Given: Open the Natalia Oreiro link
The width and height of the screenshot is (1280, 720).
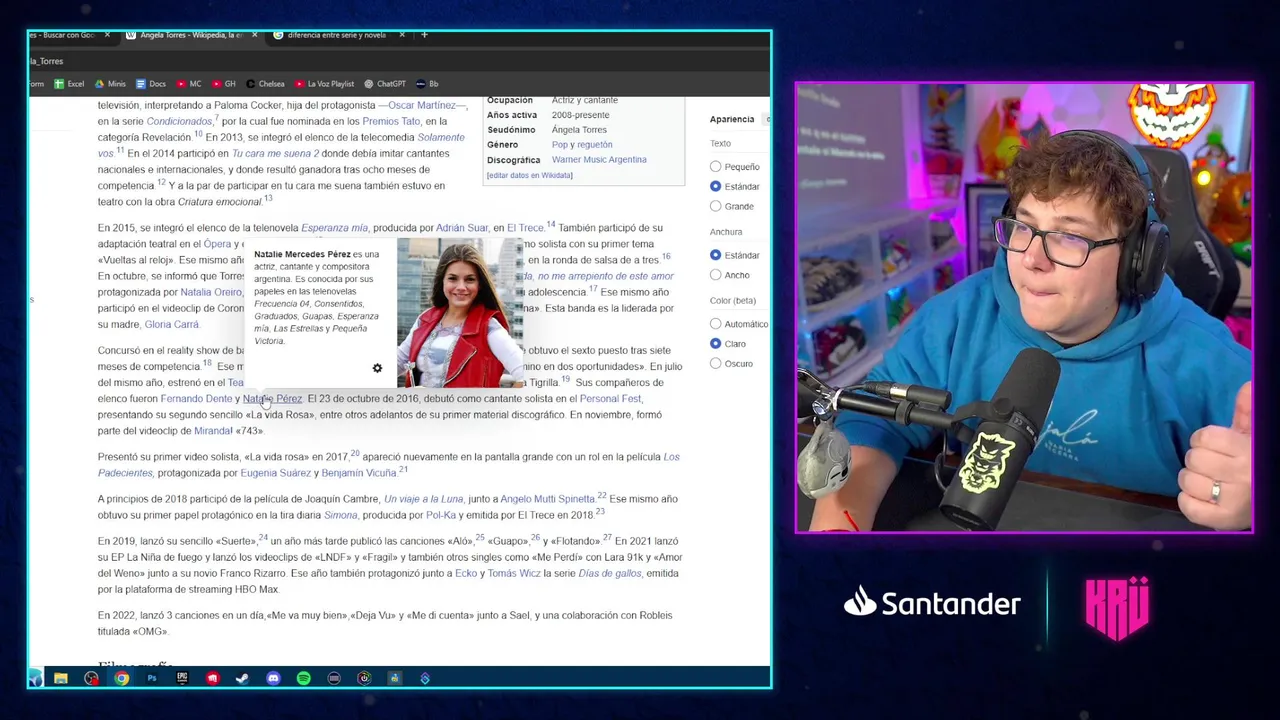Looking at the screenshot, I should point(211,293).
